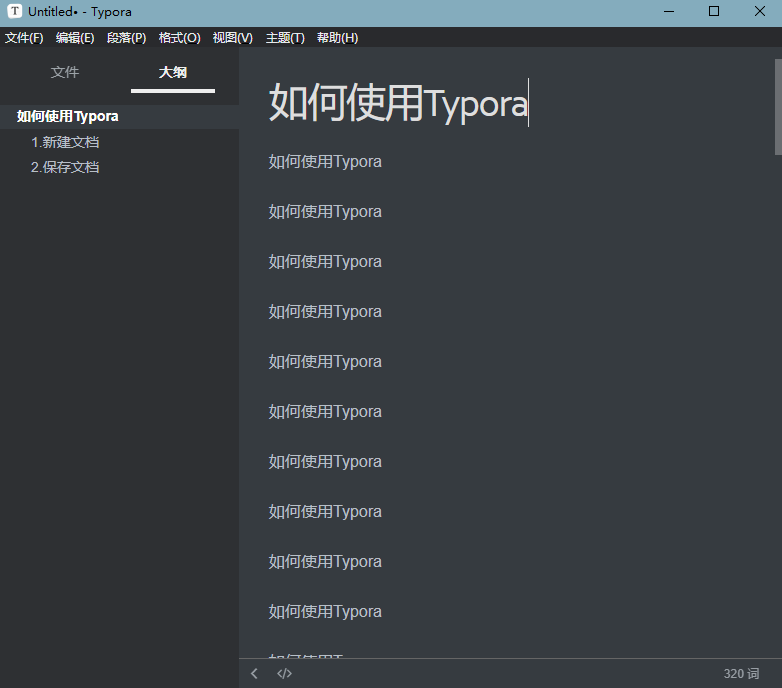
Task: Open the 文件(F) menu
Action: pyautogui.click(x=24, y=38)
